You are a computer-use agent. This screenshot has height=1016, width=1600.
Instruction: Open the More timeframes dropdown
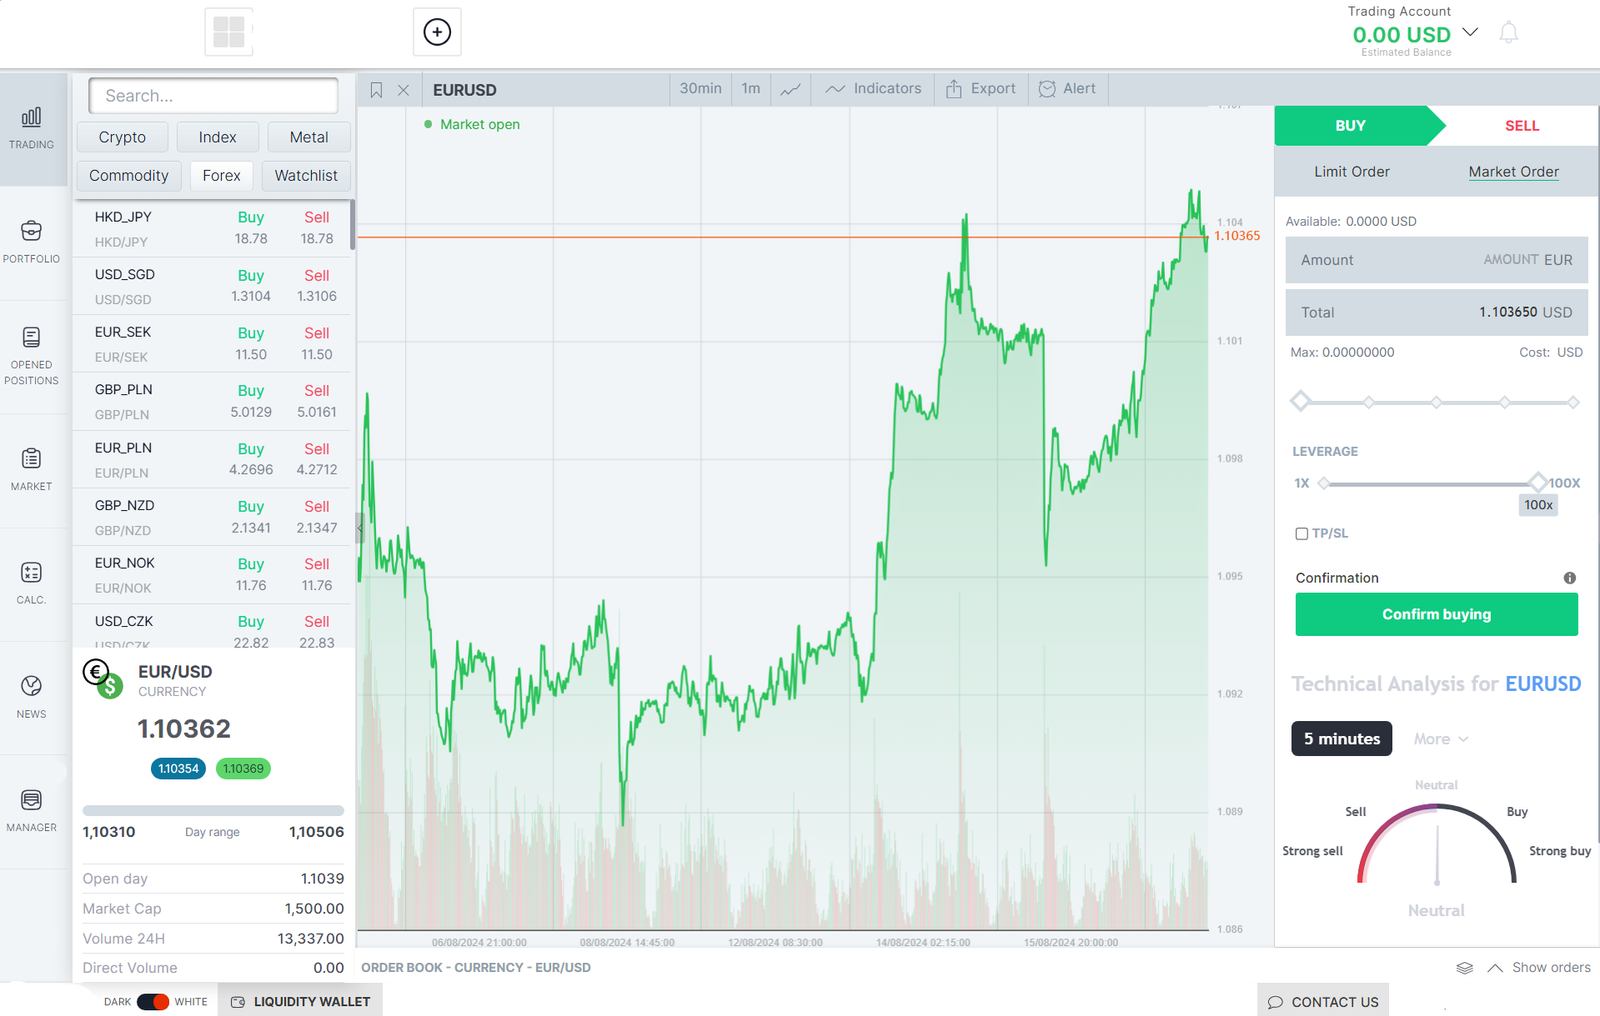point(1440,739)
